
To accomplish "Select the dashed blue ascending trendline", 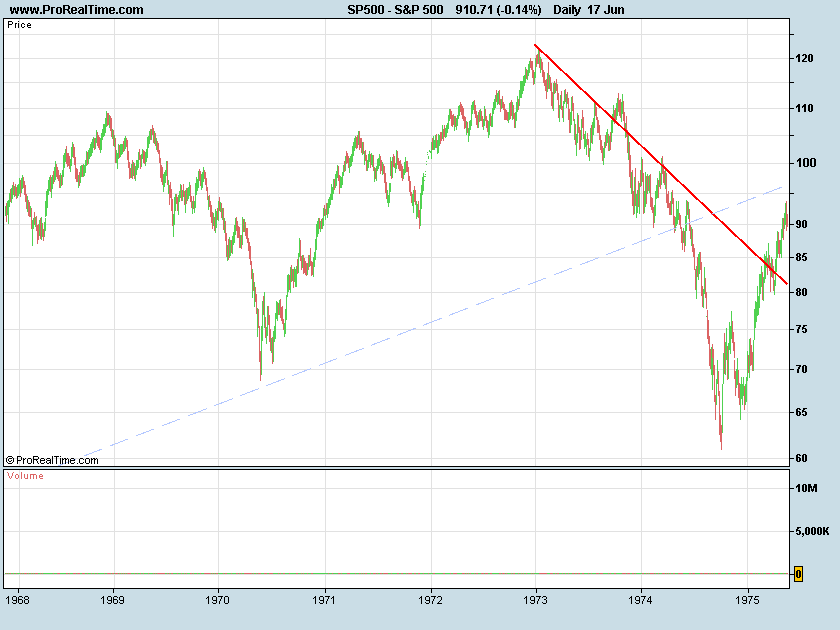I will [x=434, y=321].
